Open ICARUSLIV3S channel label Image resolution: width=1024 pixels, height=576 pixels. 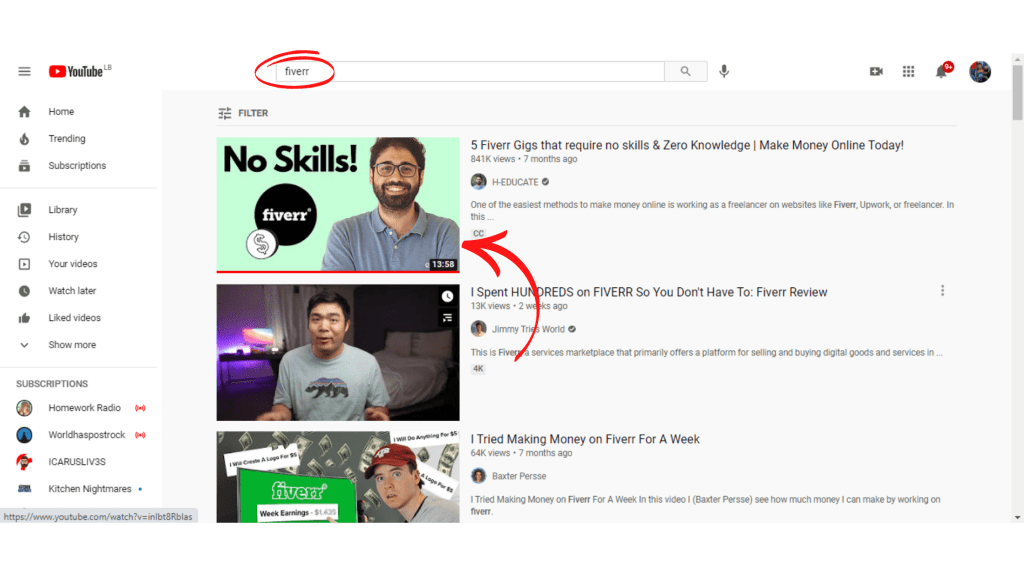(76, 462)
